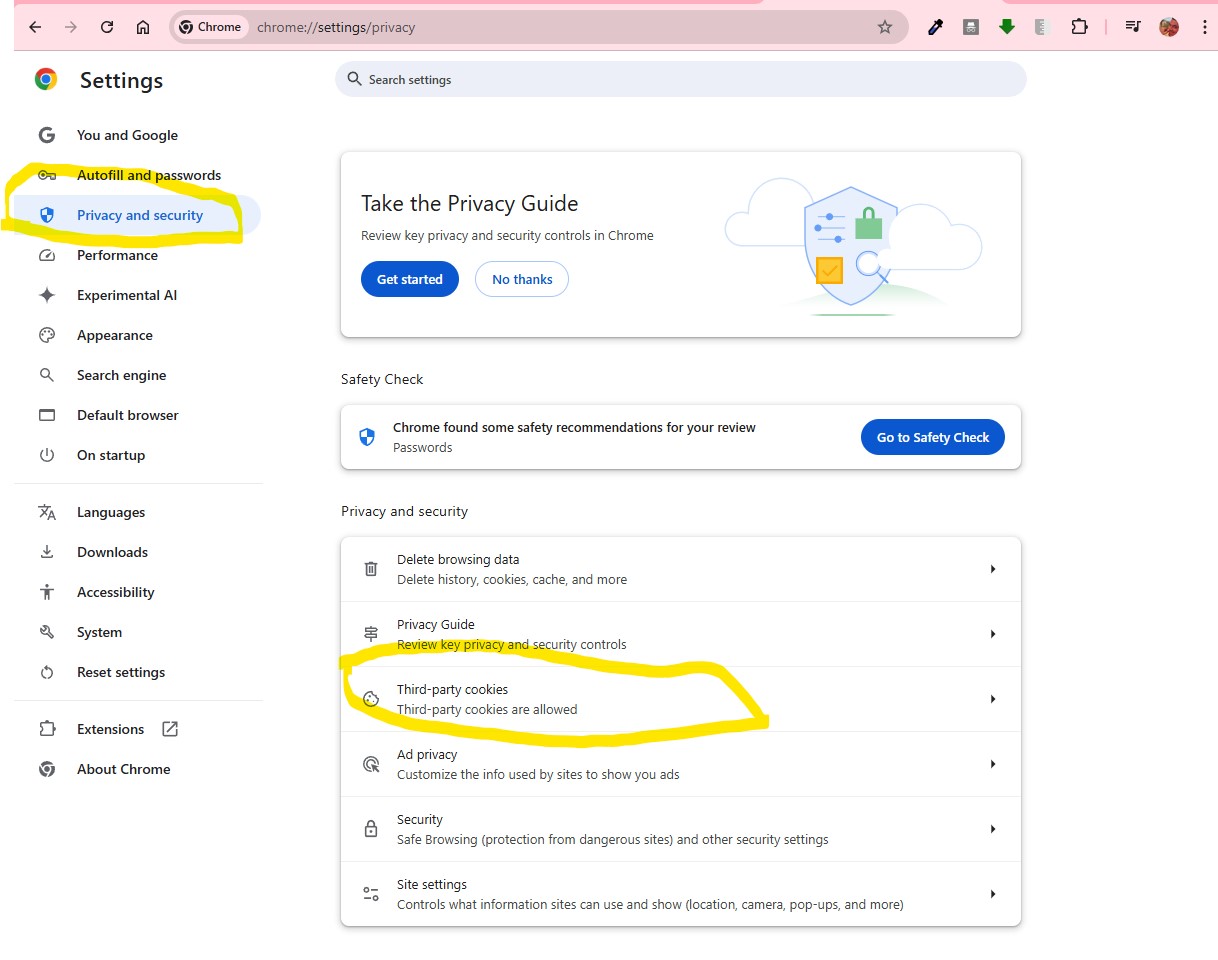Click 'Delete history, cookies, cache, and more'
1218x960 pixels.
[x=512, y=580]
